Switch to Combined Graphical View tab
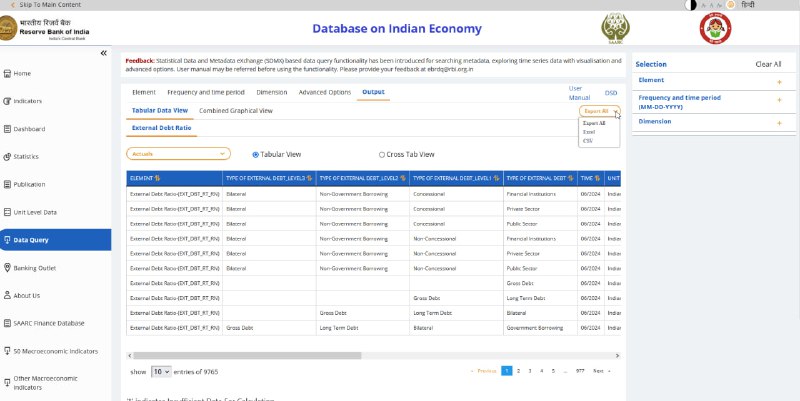This screenshot has height=401, width=800. tap(236, 111)
